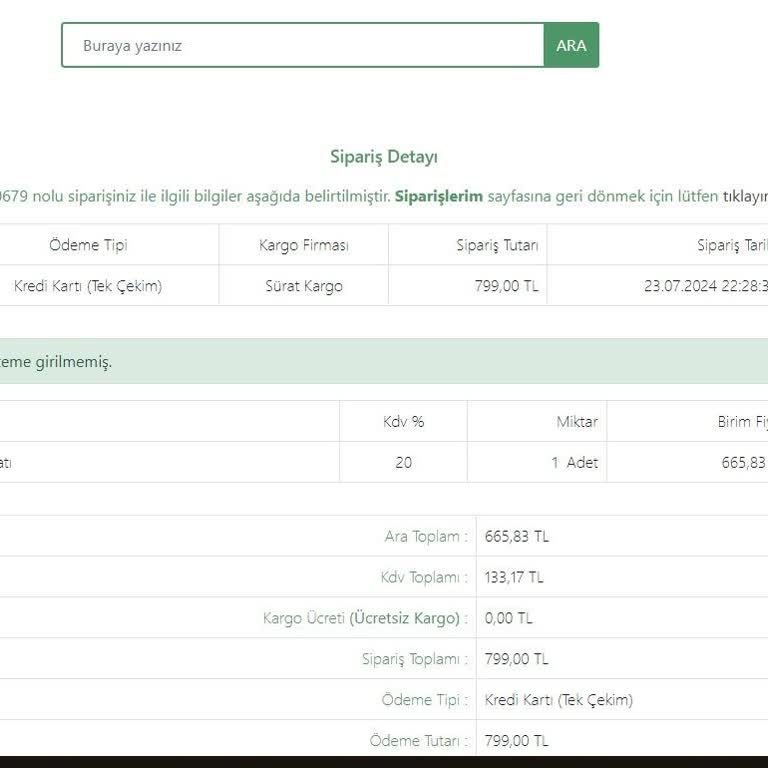Click the 'Miktar' column header

click(577, 422)
